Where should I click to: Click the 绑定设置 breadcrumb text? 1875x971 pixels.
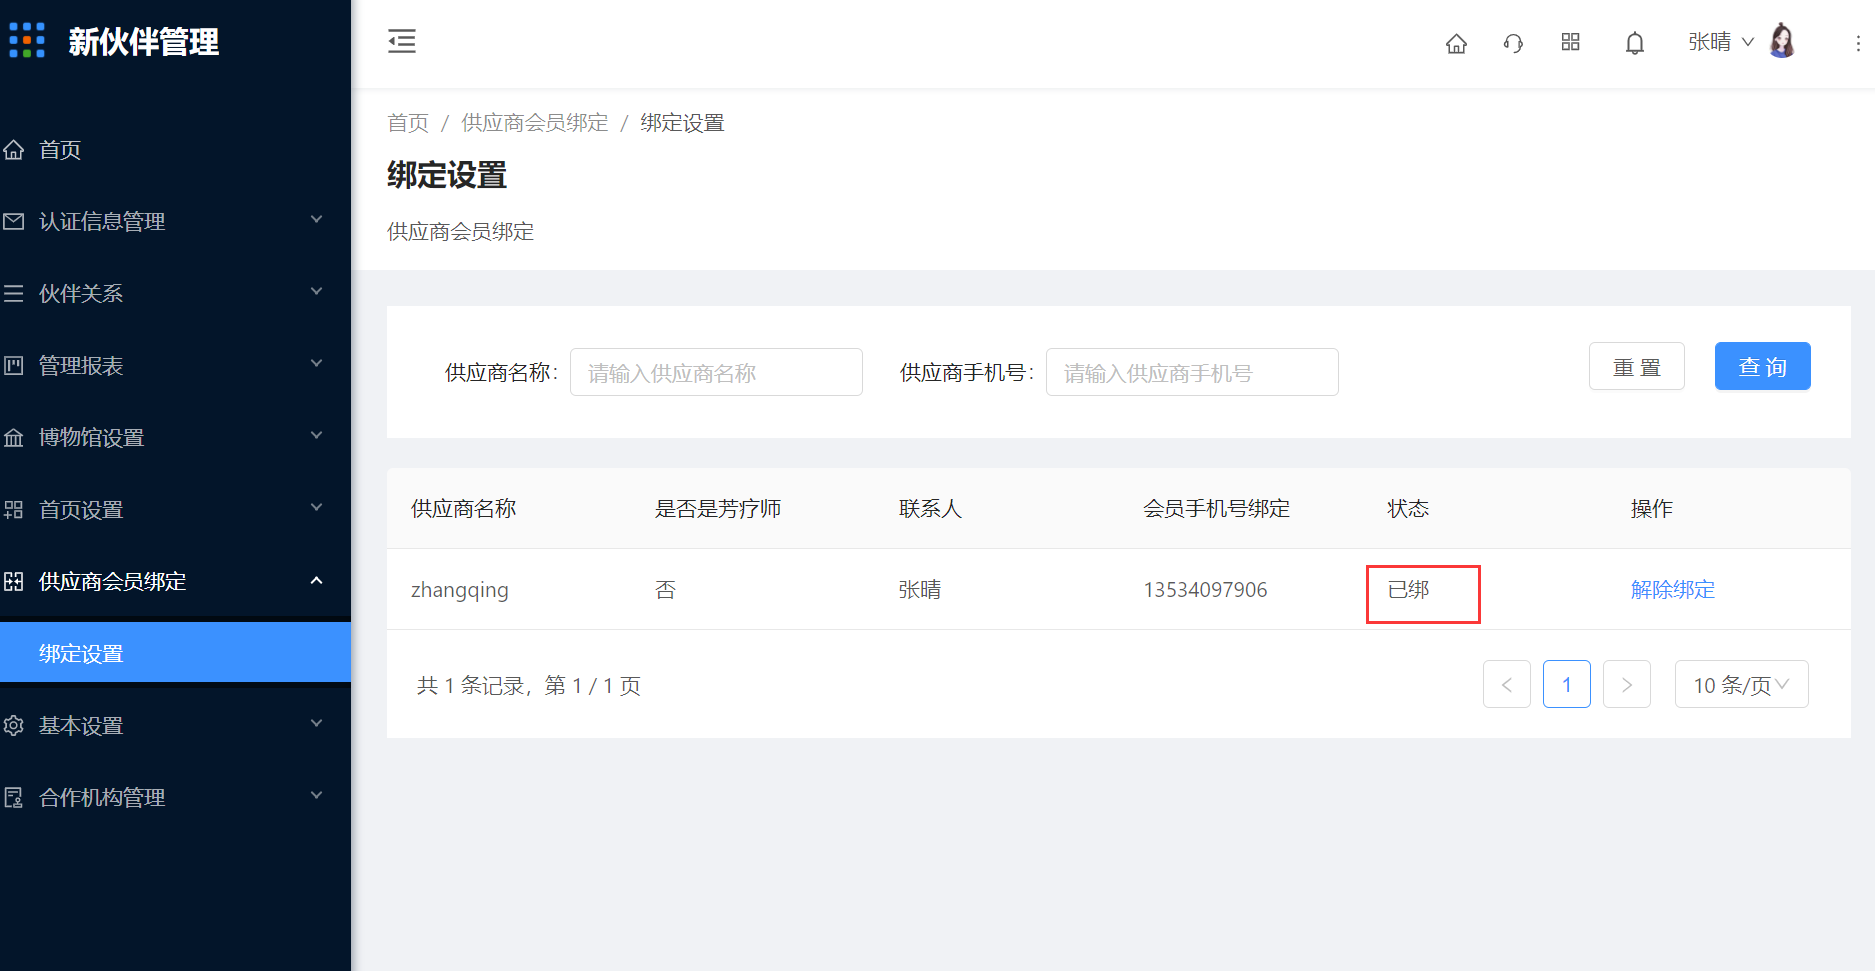tap(682, 123)
